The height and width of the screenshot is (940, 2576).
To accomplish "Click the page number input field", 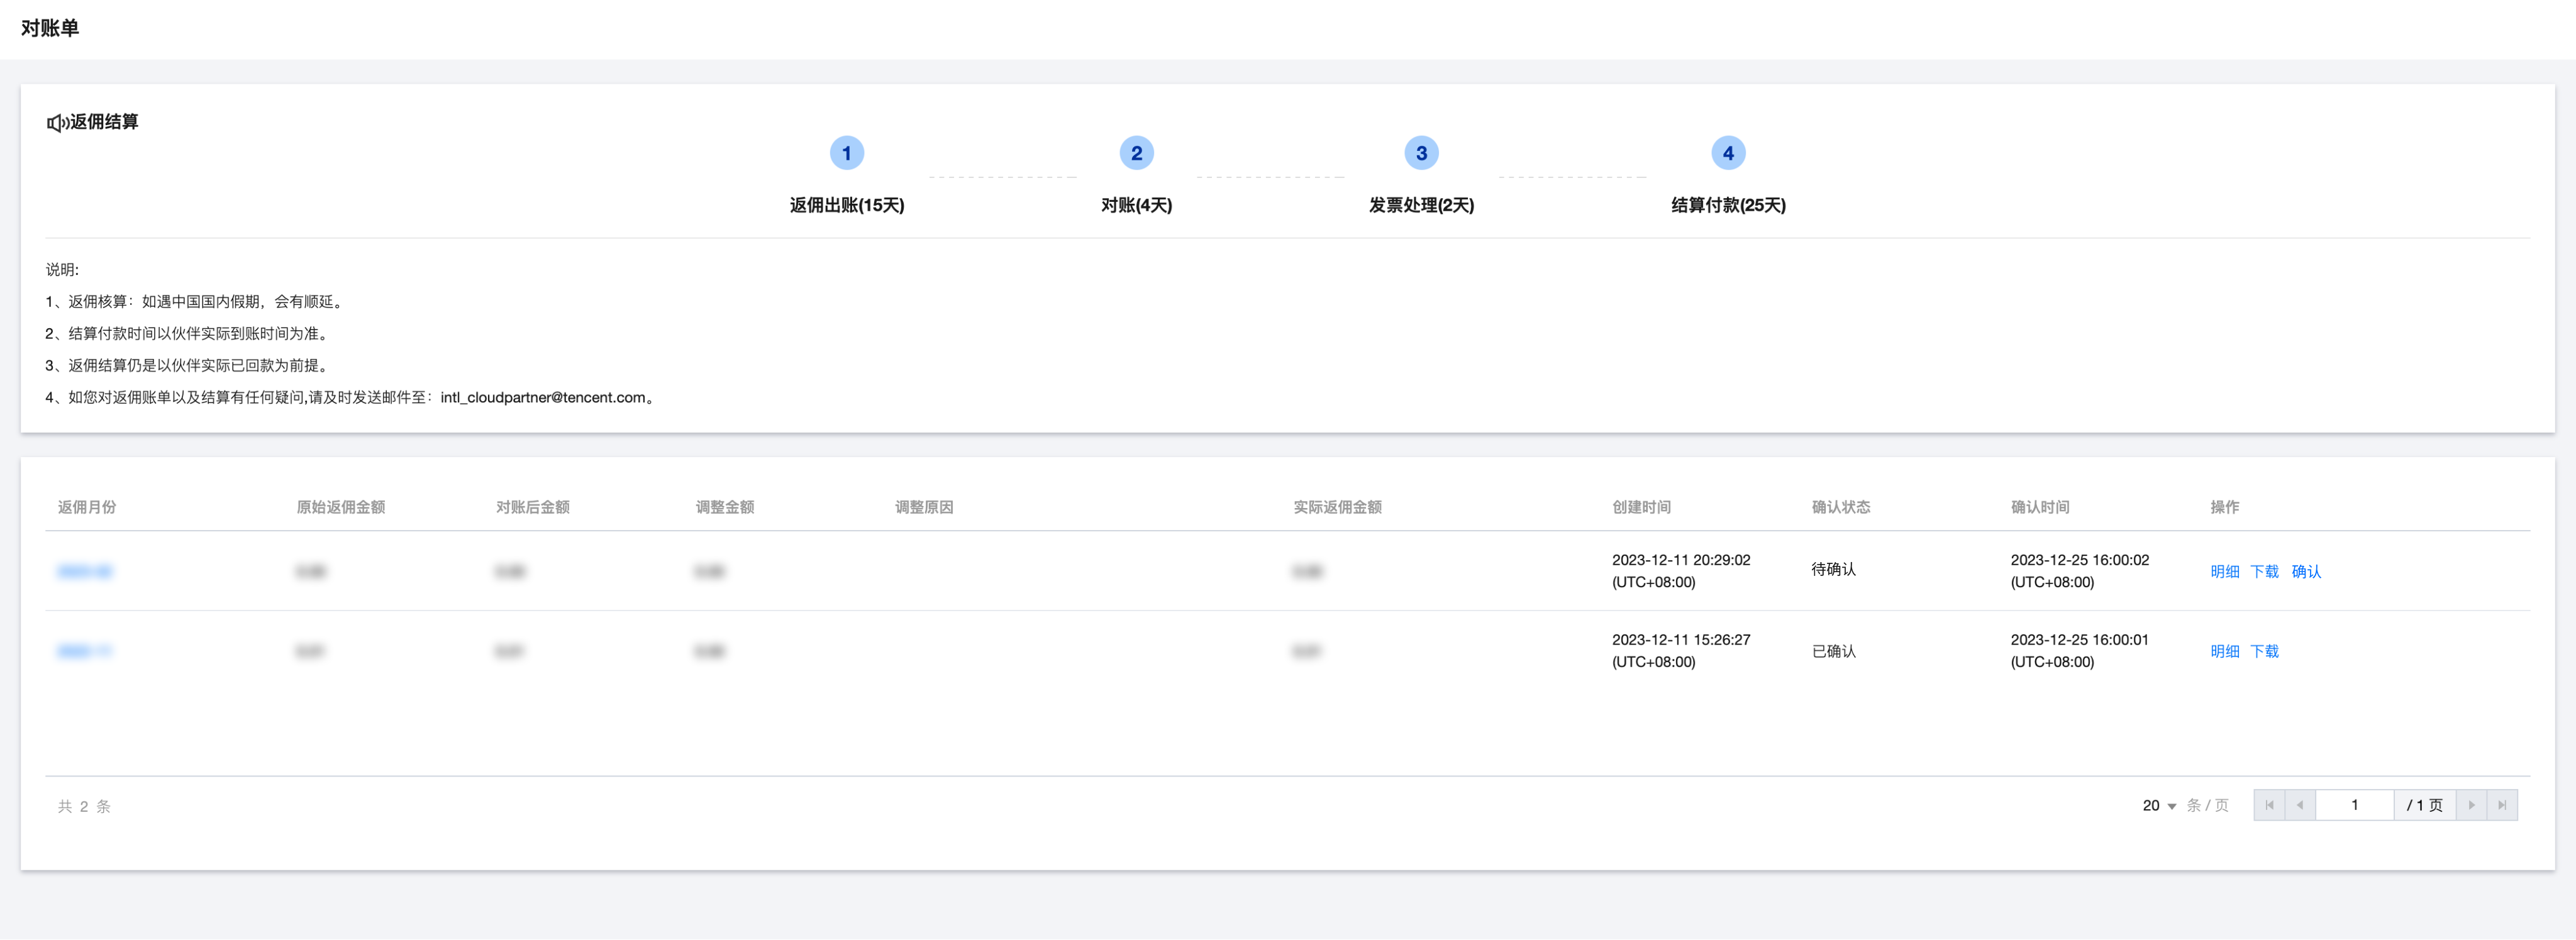I will point(2354,805).
